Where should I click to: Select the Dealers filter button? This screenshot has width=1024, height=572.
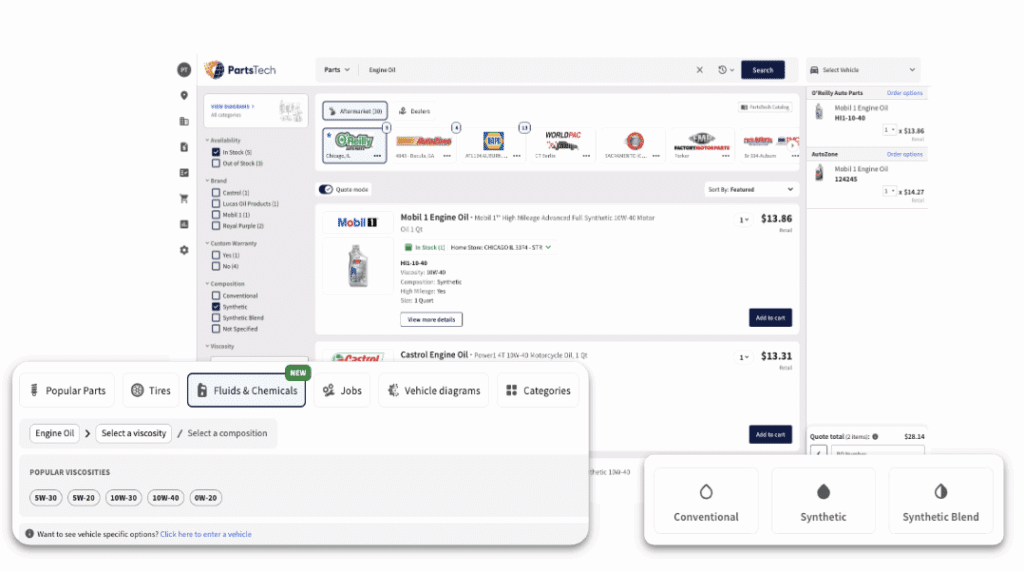click(415, 111)
